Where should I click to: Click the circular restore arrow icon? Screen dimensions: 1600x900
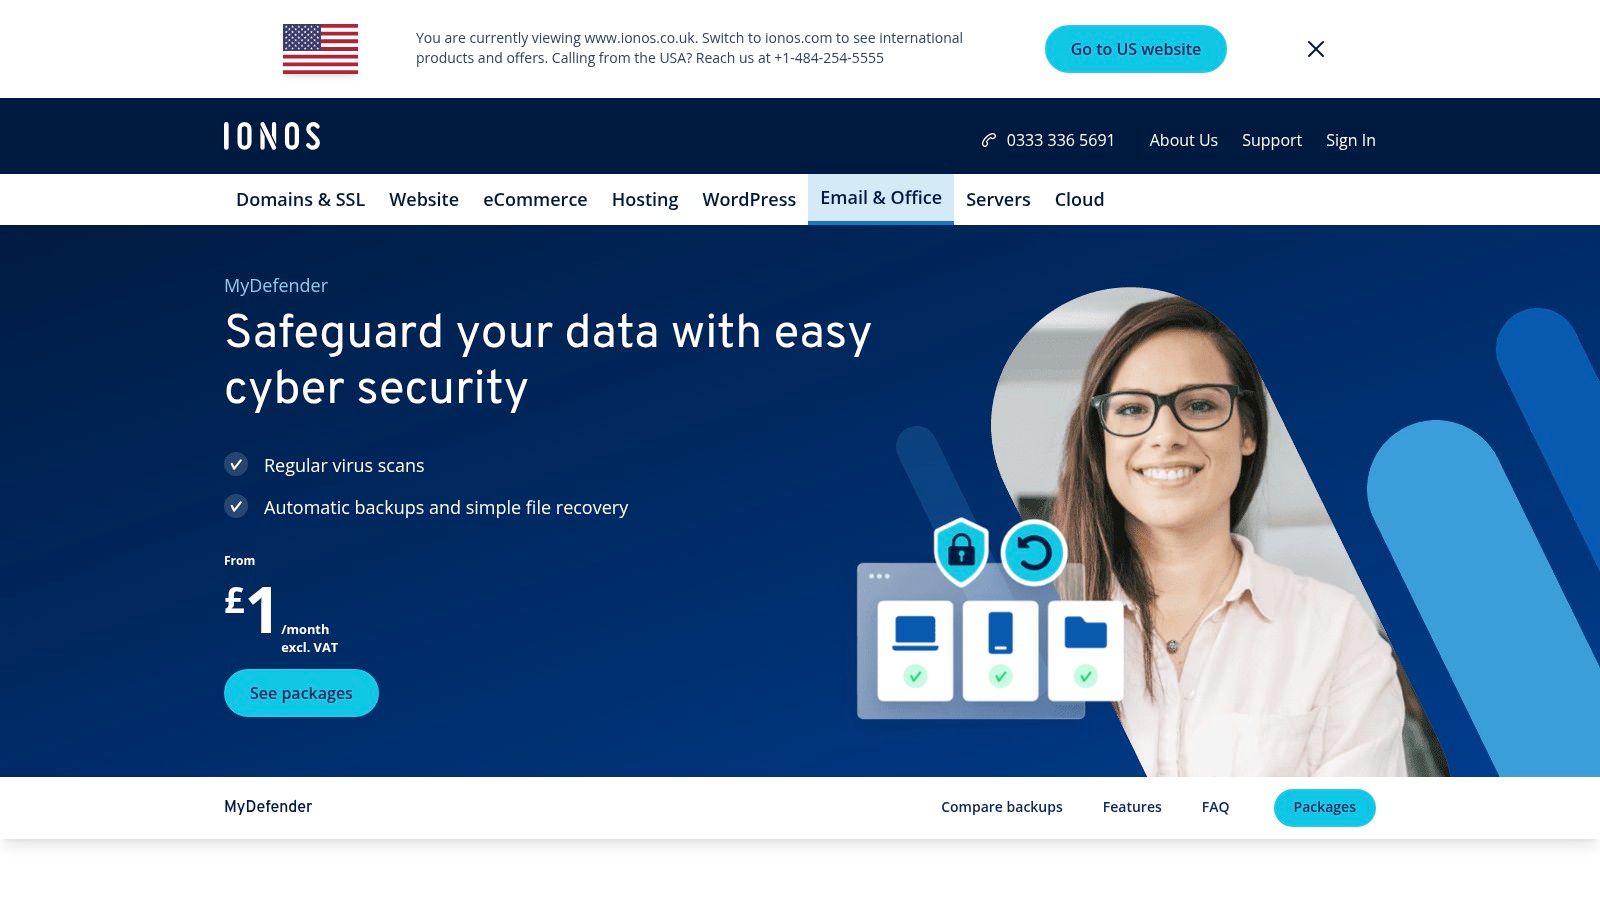[1034, 553]
